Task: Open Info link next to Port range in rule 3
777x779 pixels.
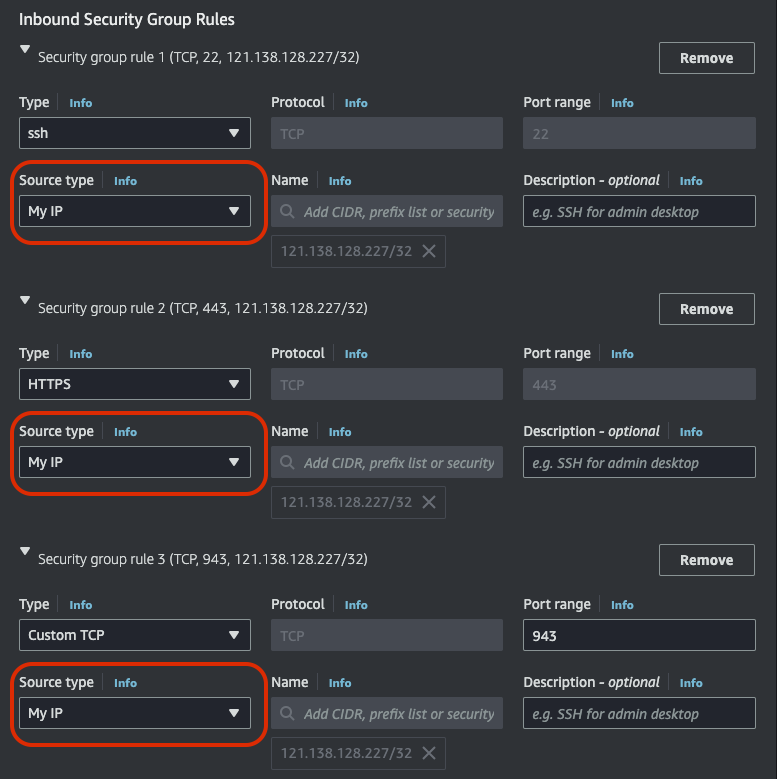Action: coord(622,605)
